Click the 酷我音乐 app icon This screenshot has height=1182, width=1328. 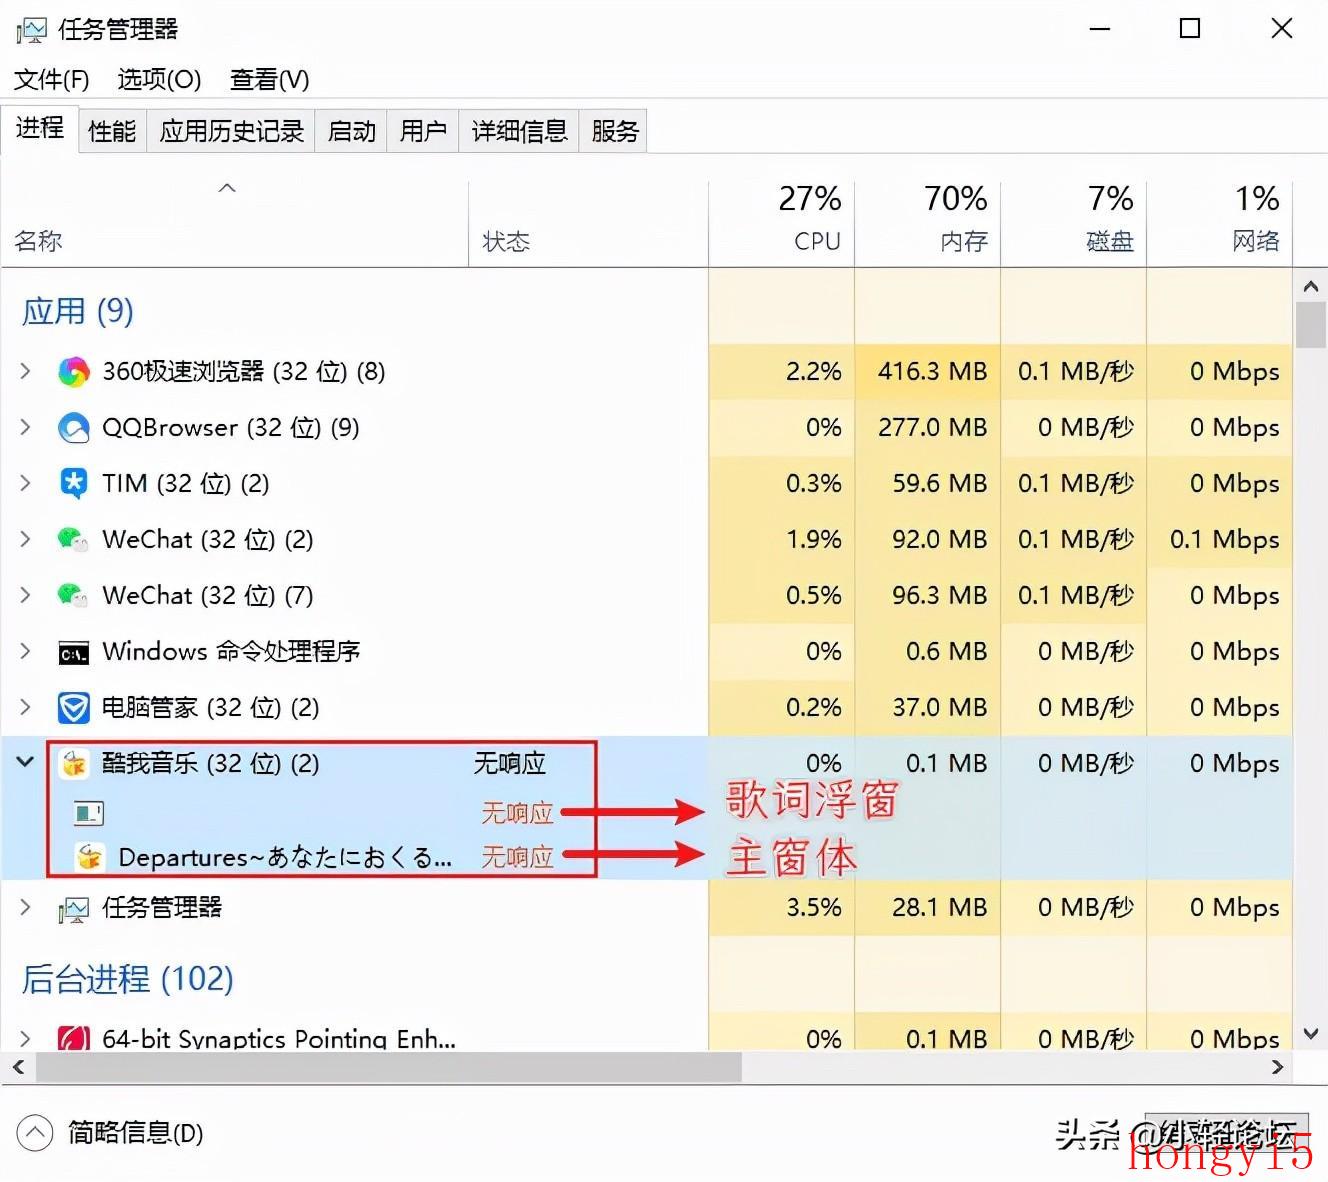pos(74,765)
